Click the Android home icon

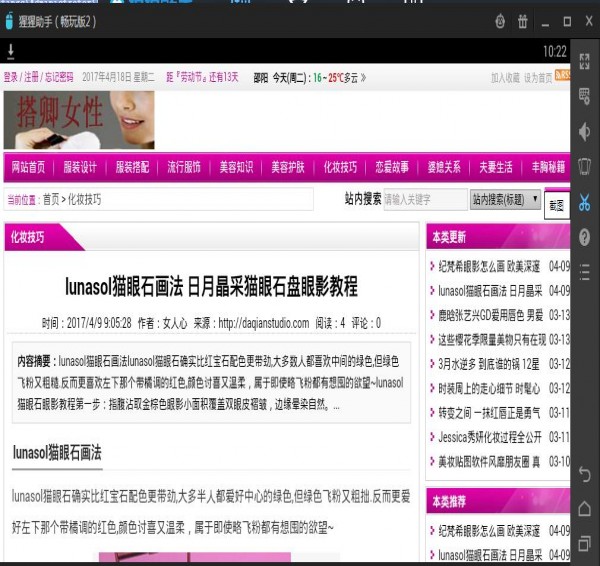584,509
